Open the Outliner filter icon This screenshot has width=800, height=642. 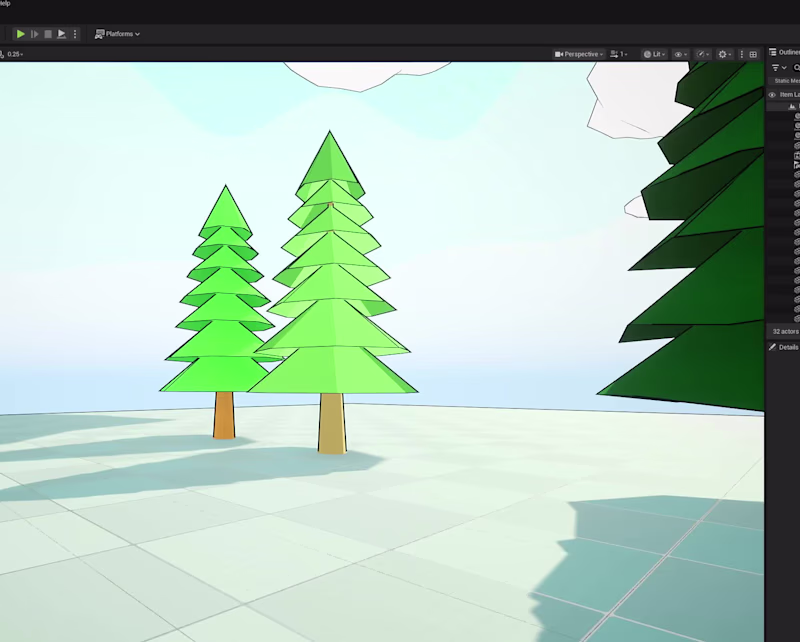tap(777, 67)
